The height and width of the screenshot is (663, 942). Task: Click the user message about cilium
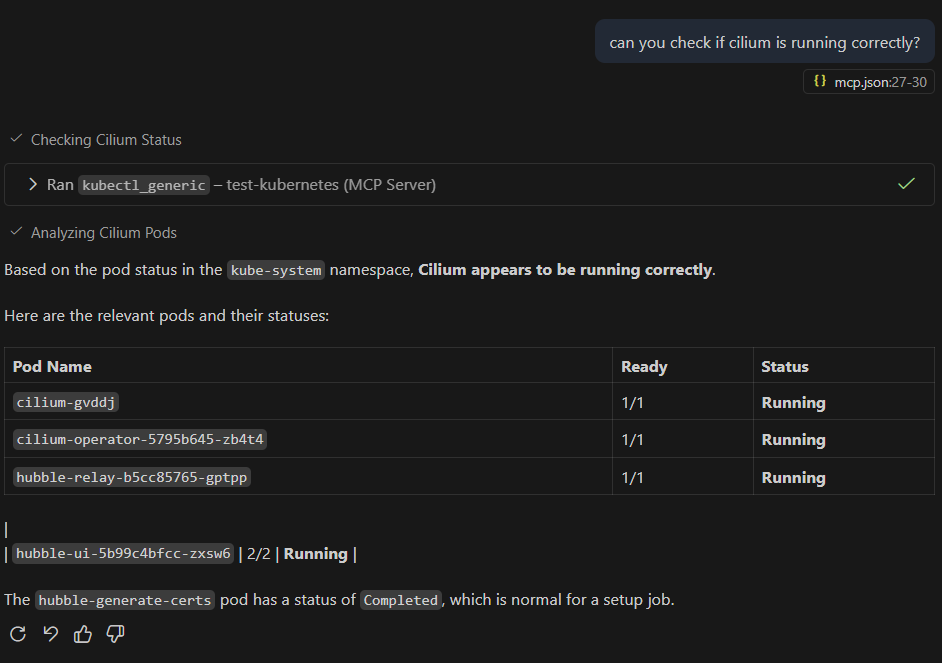(x=764, y=43)
